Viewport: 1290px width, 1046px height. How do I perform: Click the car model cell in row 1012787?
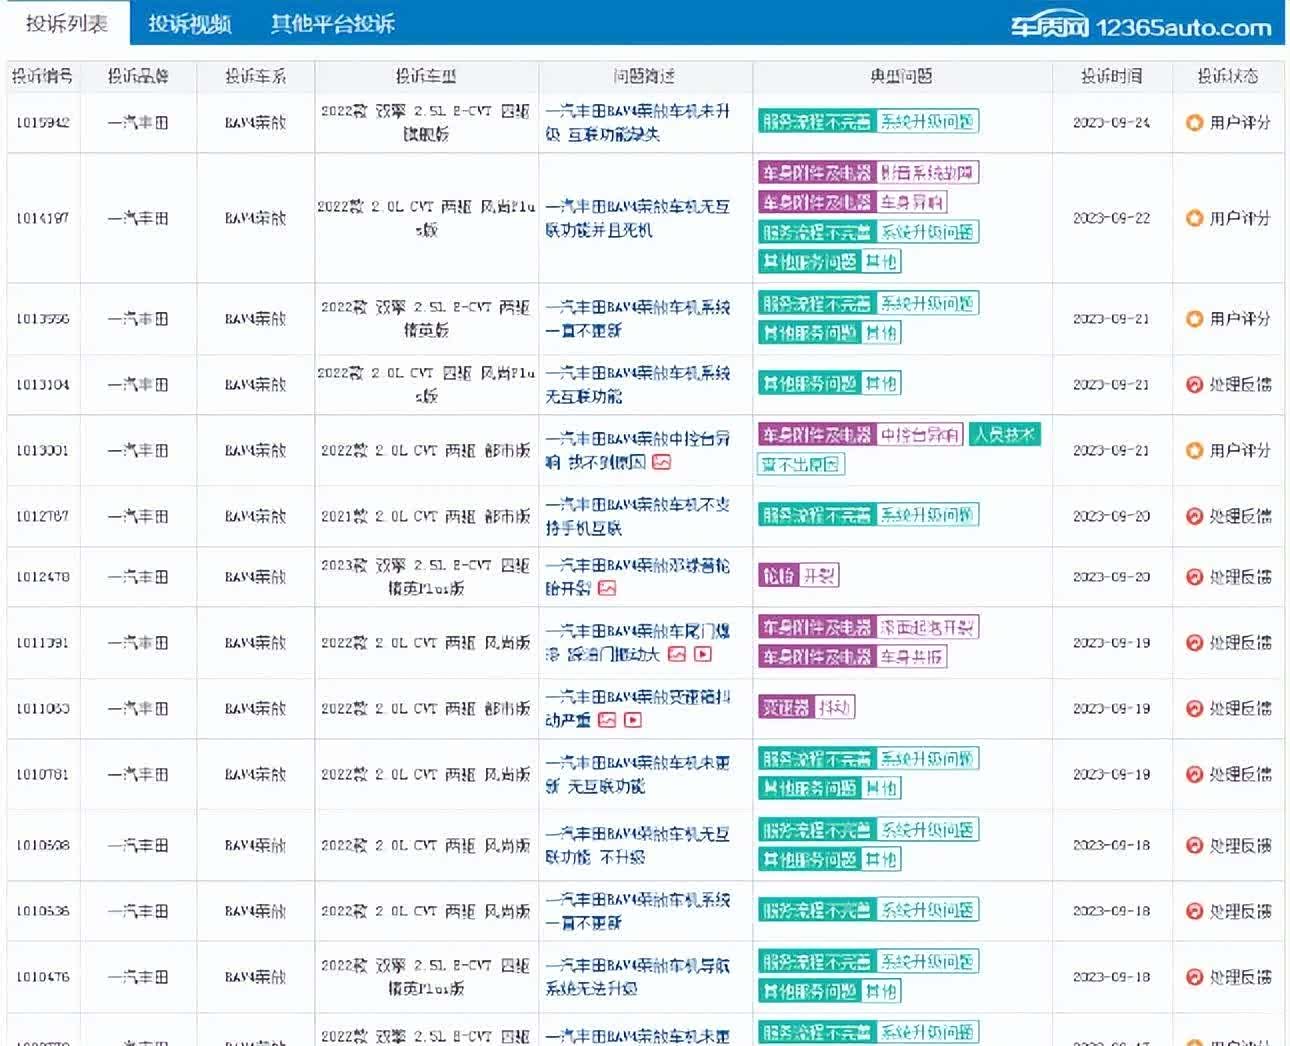426,517
